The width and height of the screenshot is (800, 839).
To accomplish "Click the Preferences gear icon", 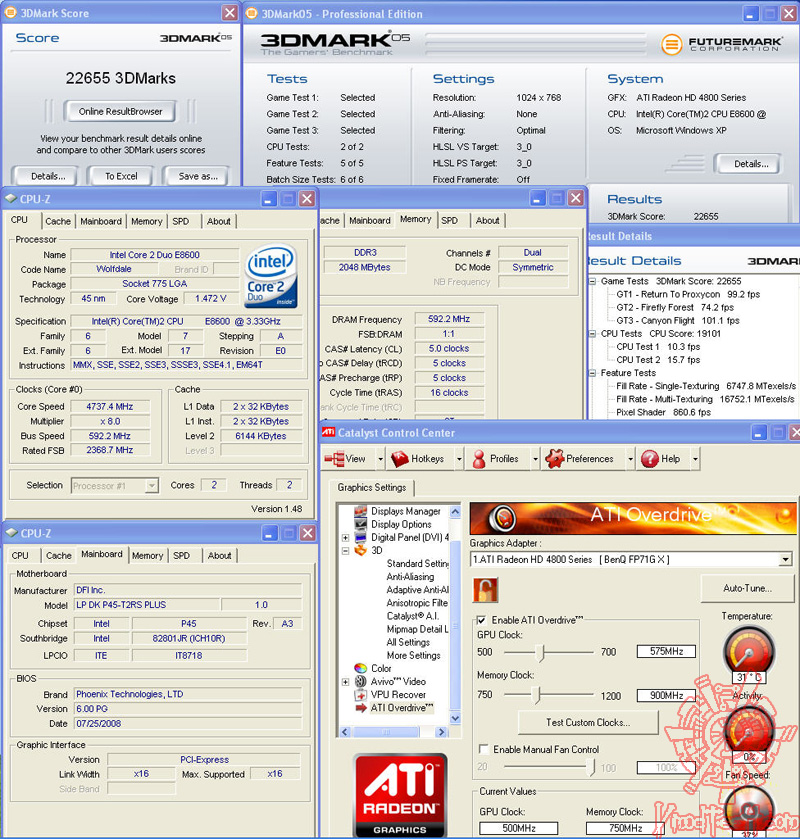I will pyautogui.click(x=554, y=459).
